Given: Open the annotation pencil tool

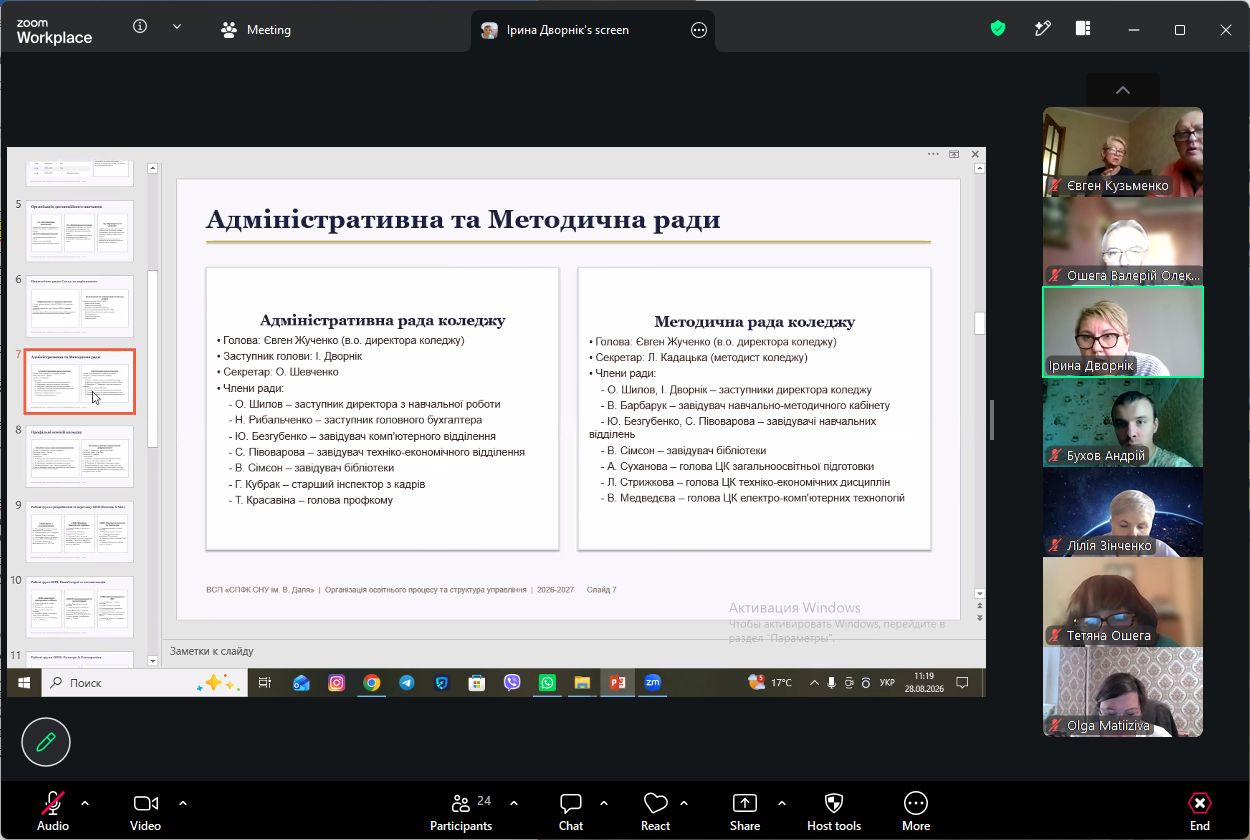Looking at the screenshot, I should click(x=46, y=742).
